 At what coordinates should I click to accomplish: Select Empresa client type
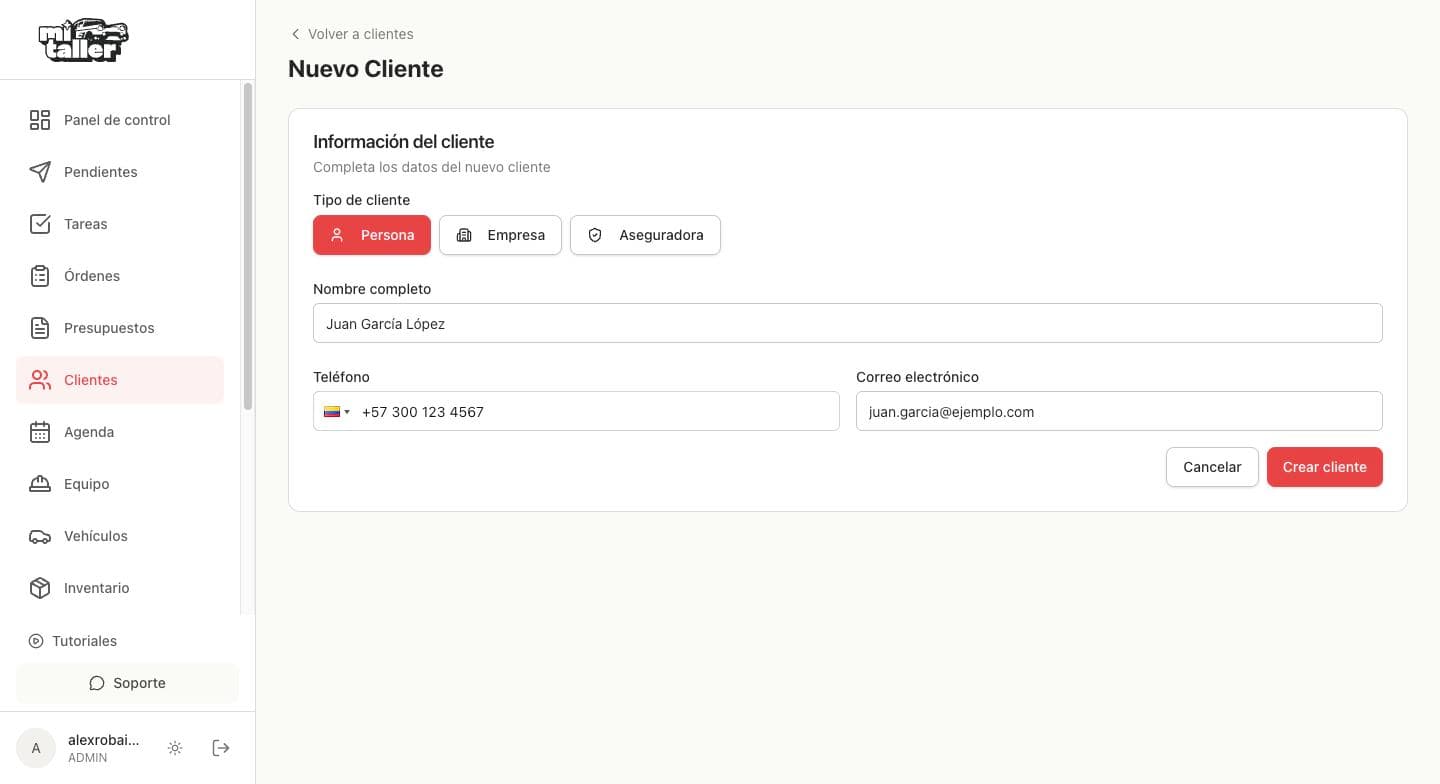[500, 235]
